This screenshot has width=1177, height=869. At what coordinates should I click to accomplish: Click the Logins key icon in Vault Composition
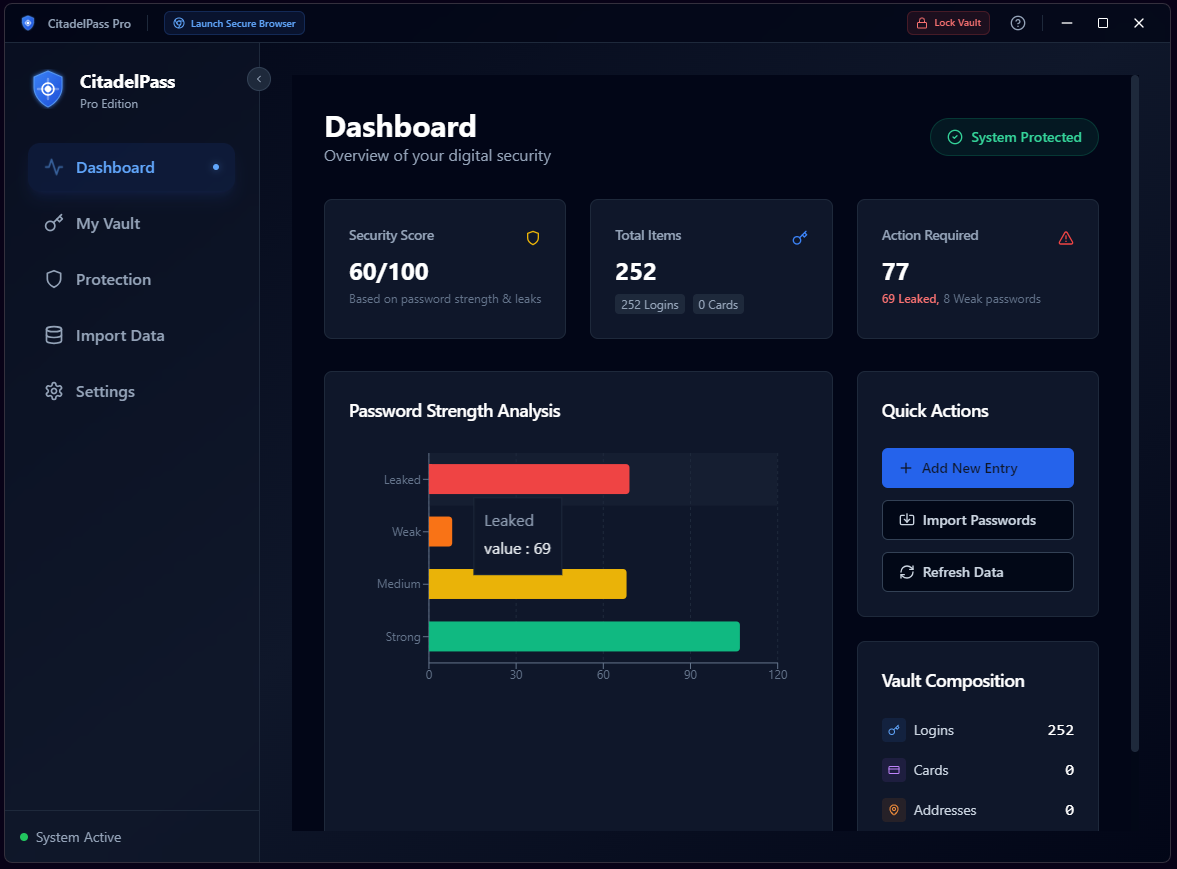click(x=893, y=730)
